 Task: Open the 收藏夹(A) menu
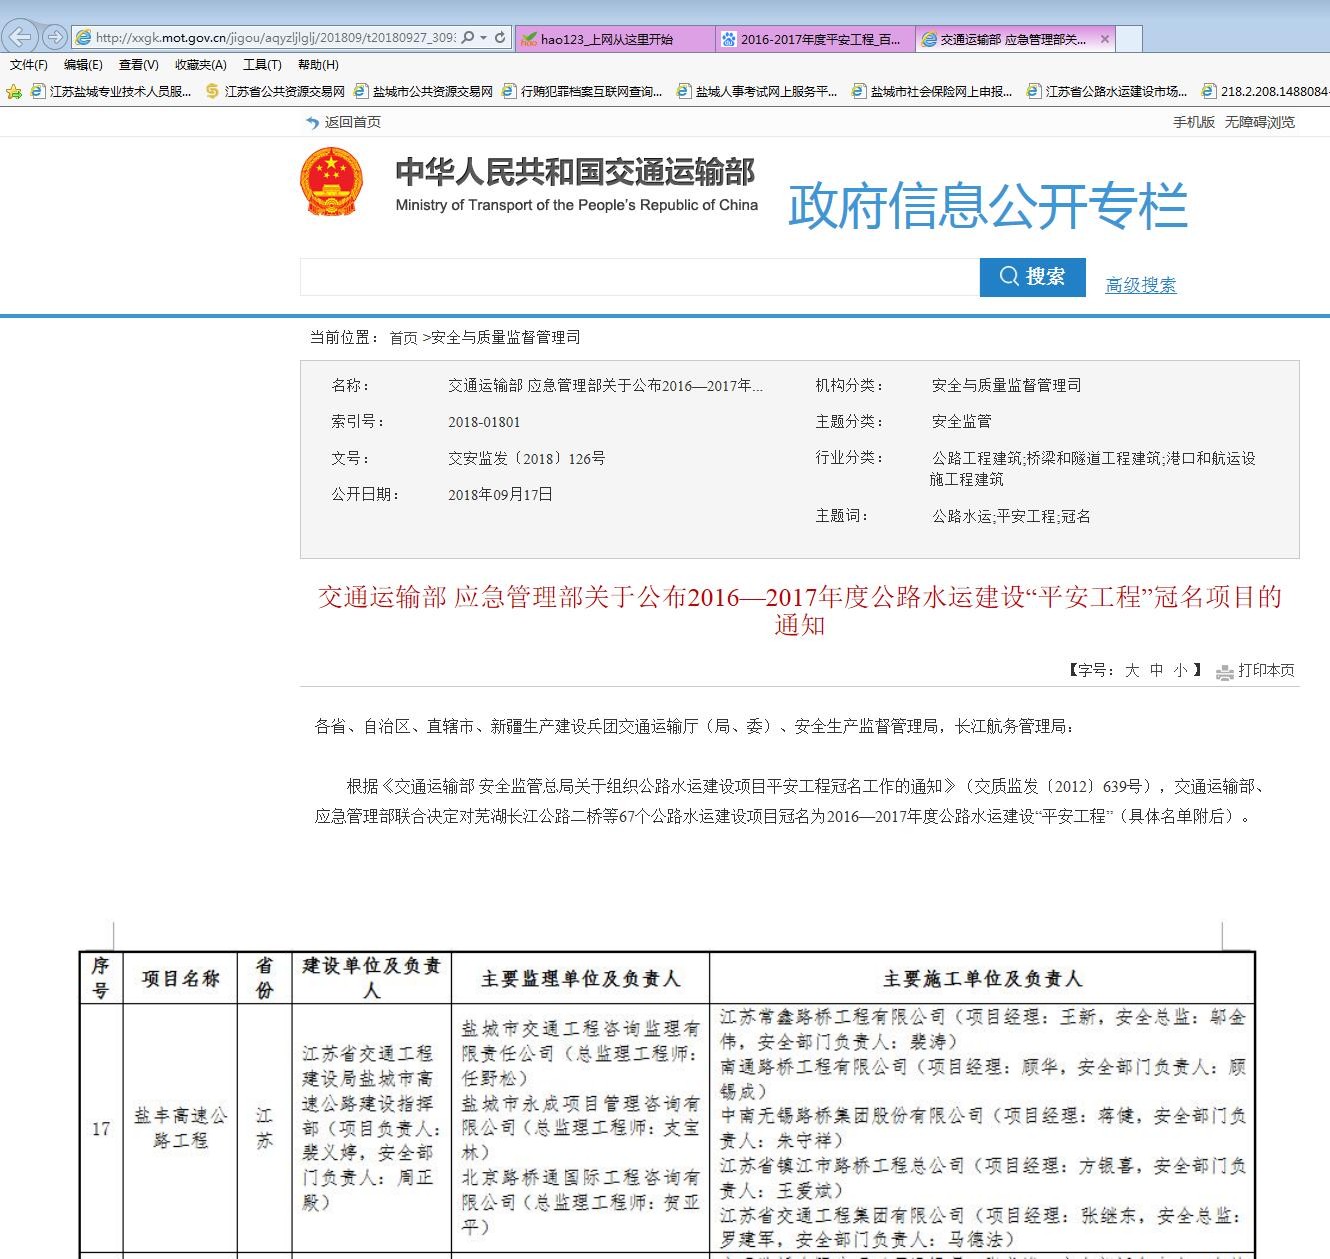coord(200,65)
